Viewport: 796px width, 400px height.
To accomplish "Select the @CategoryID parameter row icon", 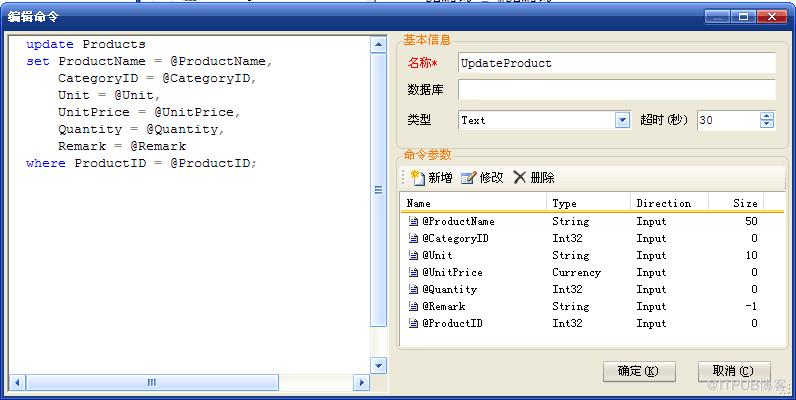I will [413, 239].
